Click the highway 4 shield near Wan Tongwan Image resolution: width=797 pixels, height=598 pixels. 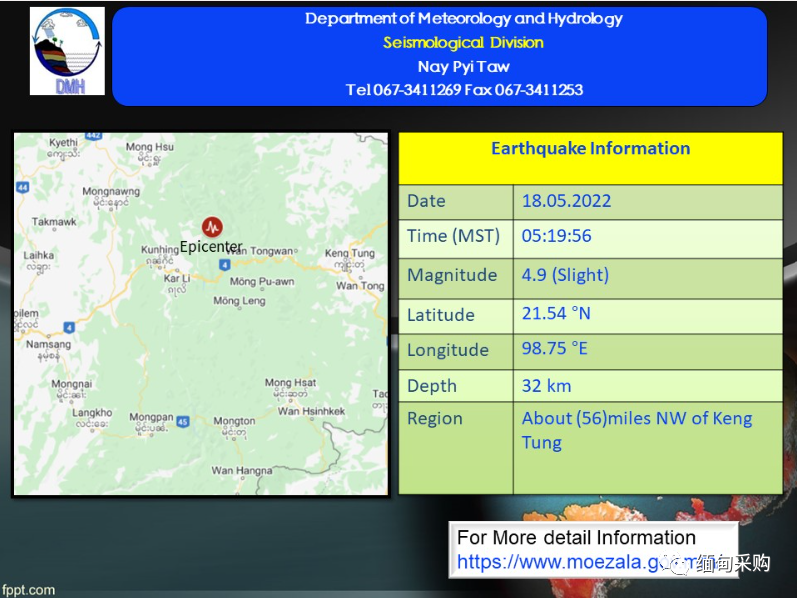coord(225,265)
